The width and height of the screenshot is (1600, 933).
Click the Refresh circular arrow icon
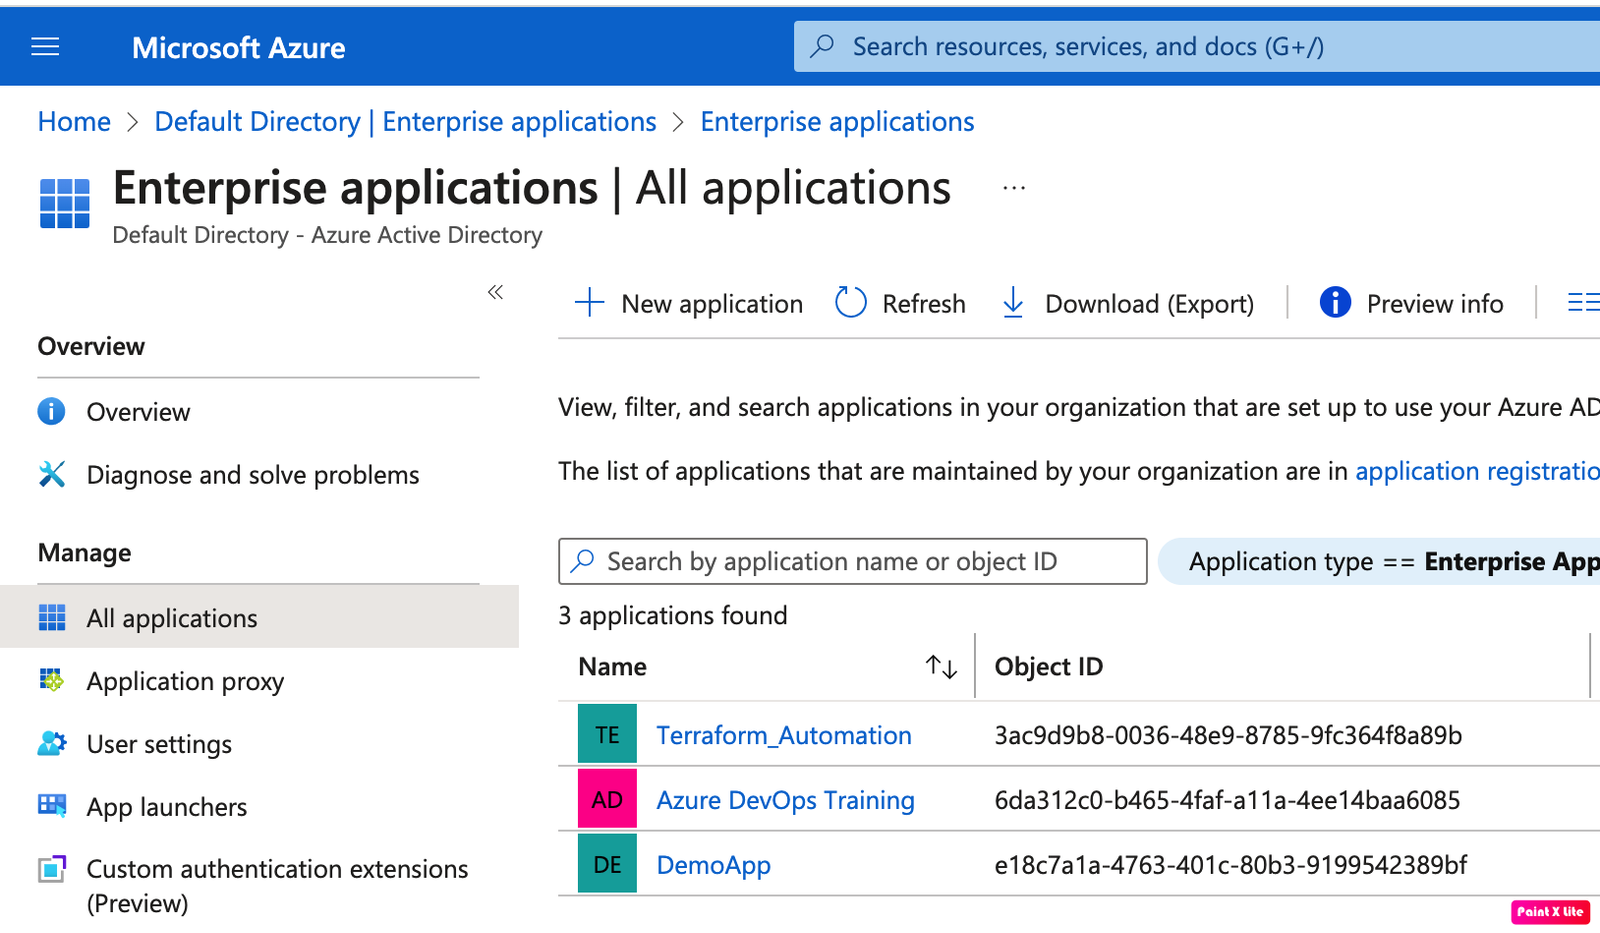(851, 303)
